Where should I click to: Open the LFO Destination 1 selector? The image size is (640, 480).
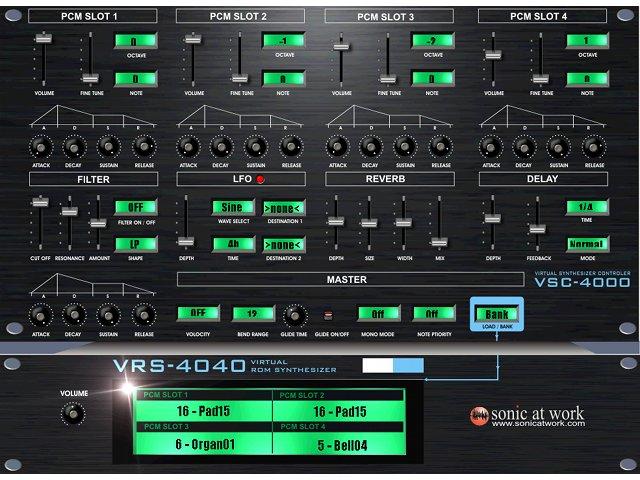284,208
